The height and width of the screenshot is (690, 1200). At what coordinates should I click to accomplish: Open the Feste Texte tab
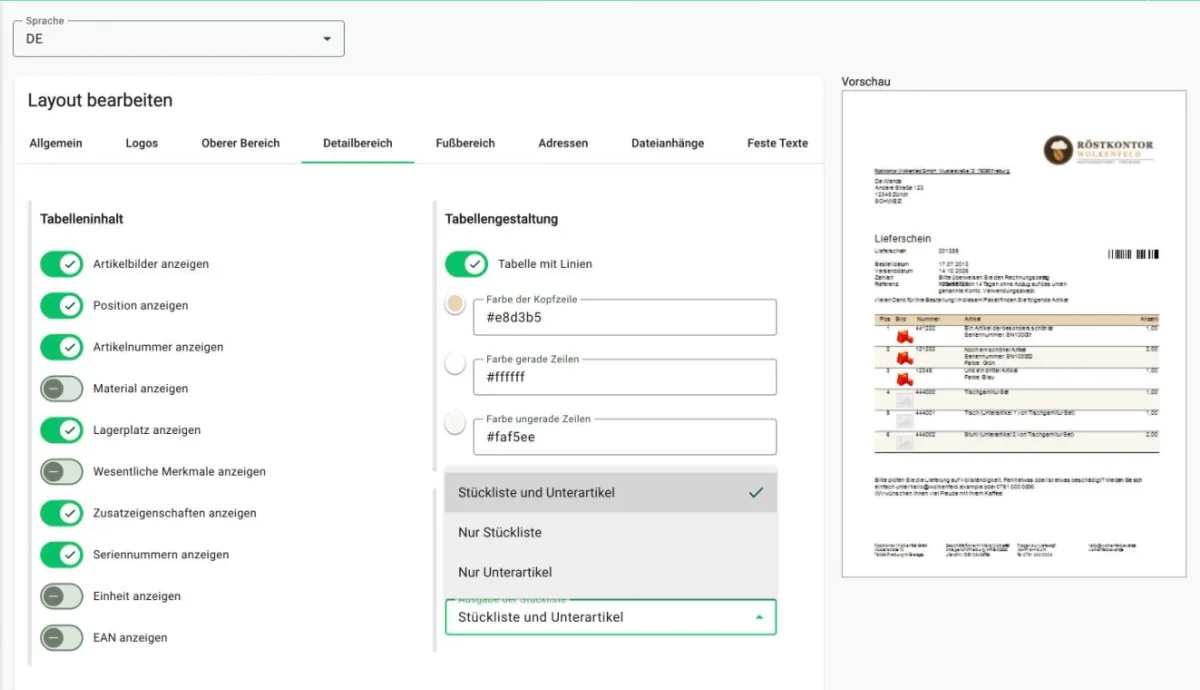point(777,143)
